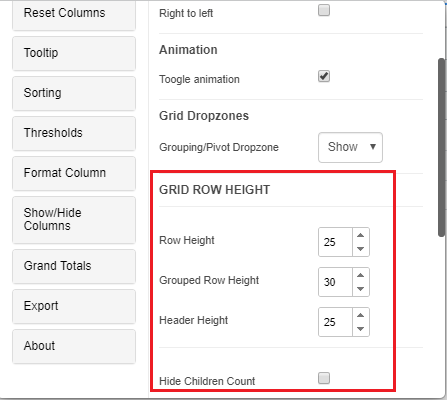Open Show/Hide Columns section
The image size is (447, 400).
pyautogui.click(x=74, y=220)
